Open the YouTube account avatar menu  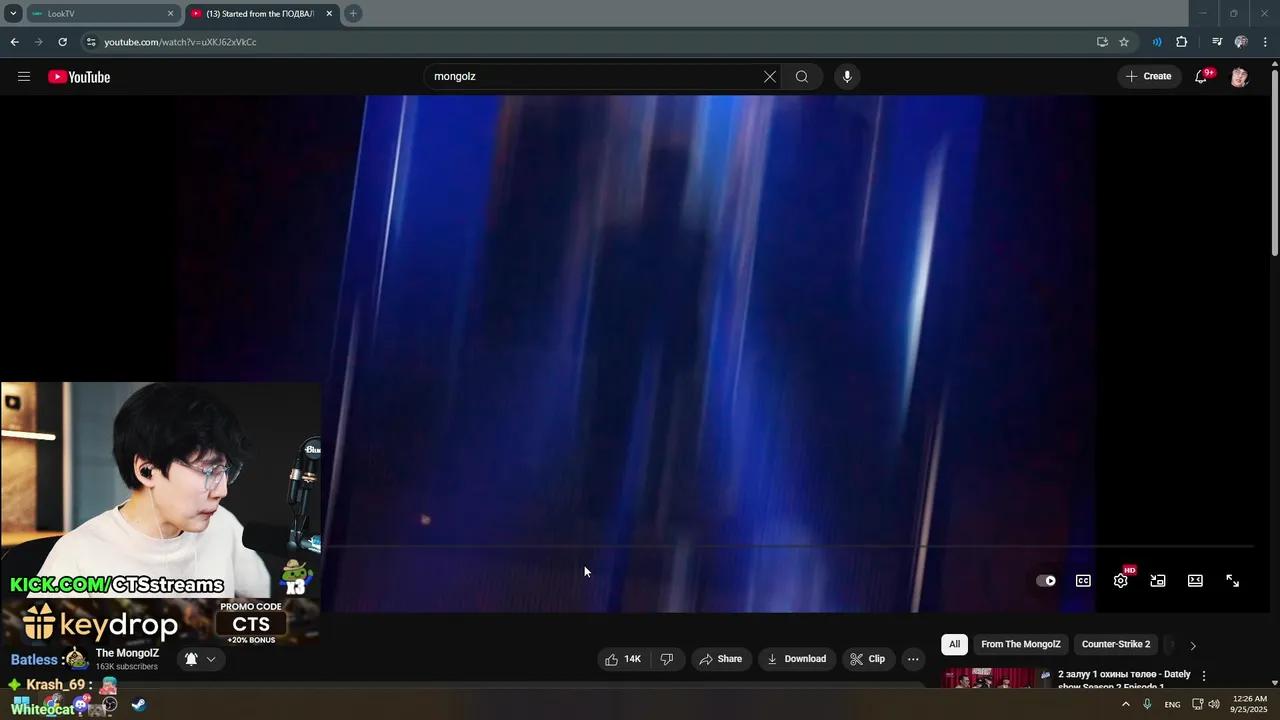(x=1239, y=77)
